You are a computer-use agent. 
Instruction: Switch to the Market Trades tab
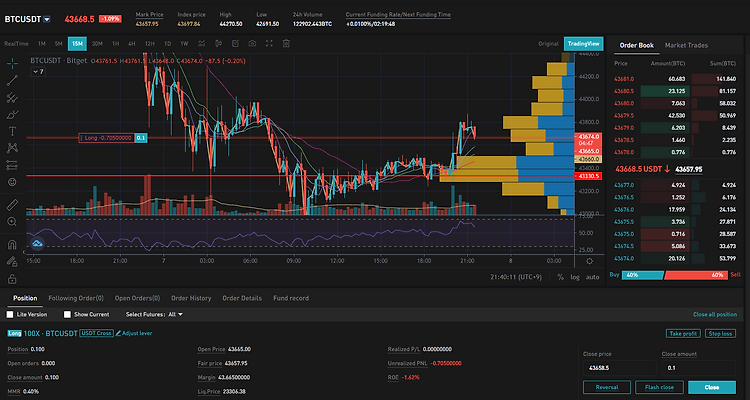[x=686, y=45]
